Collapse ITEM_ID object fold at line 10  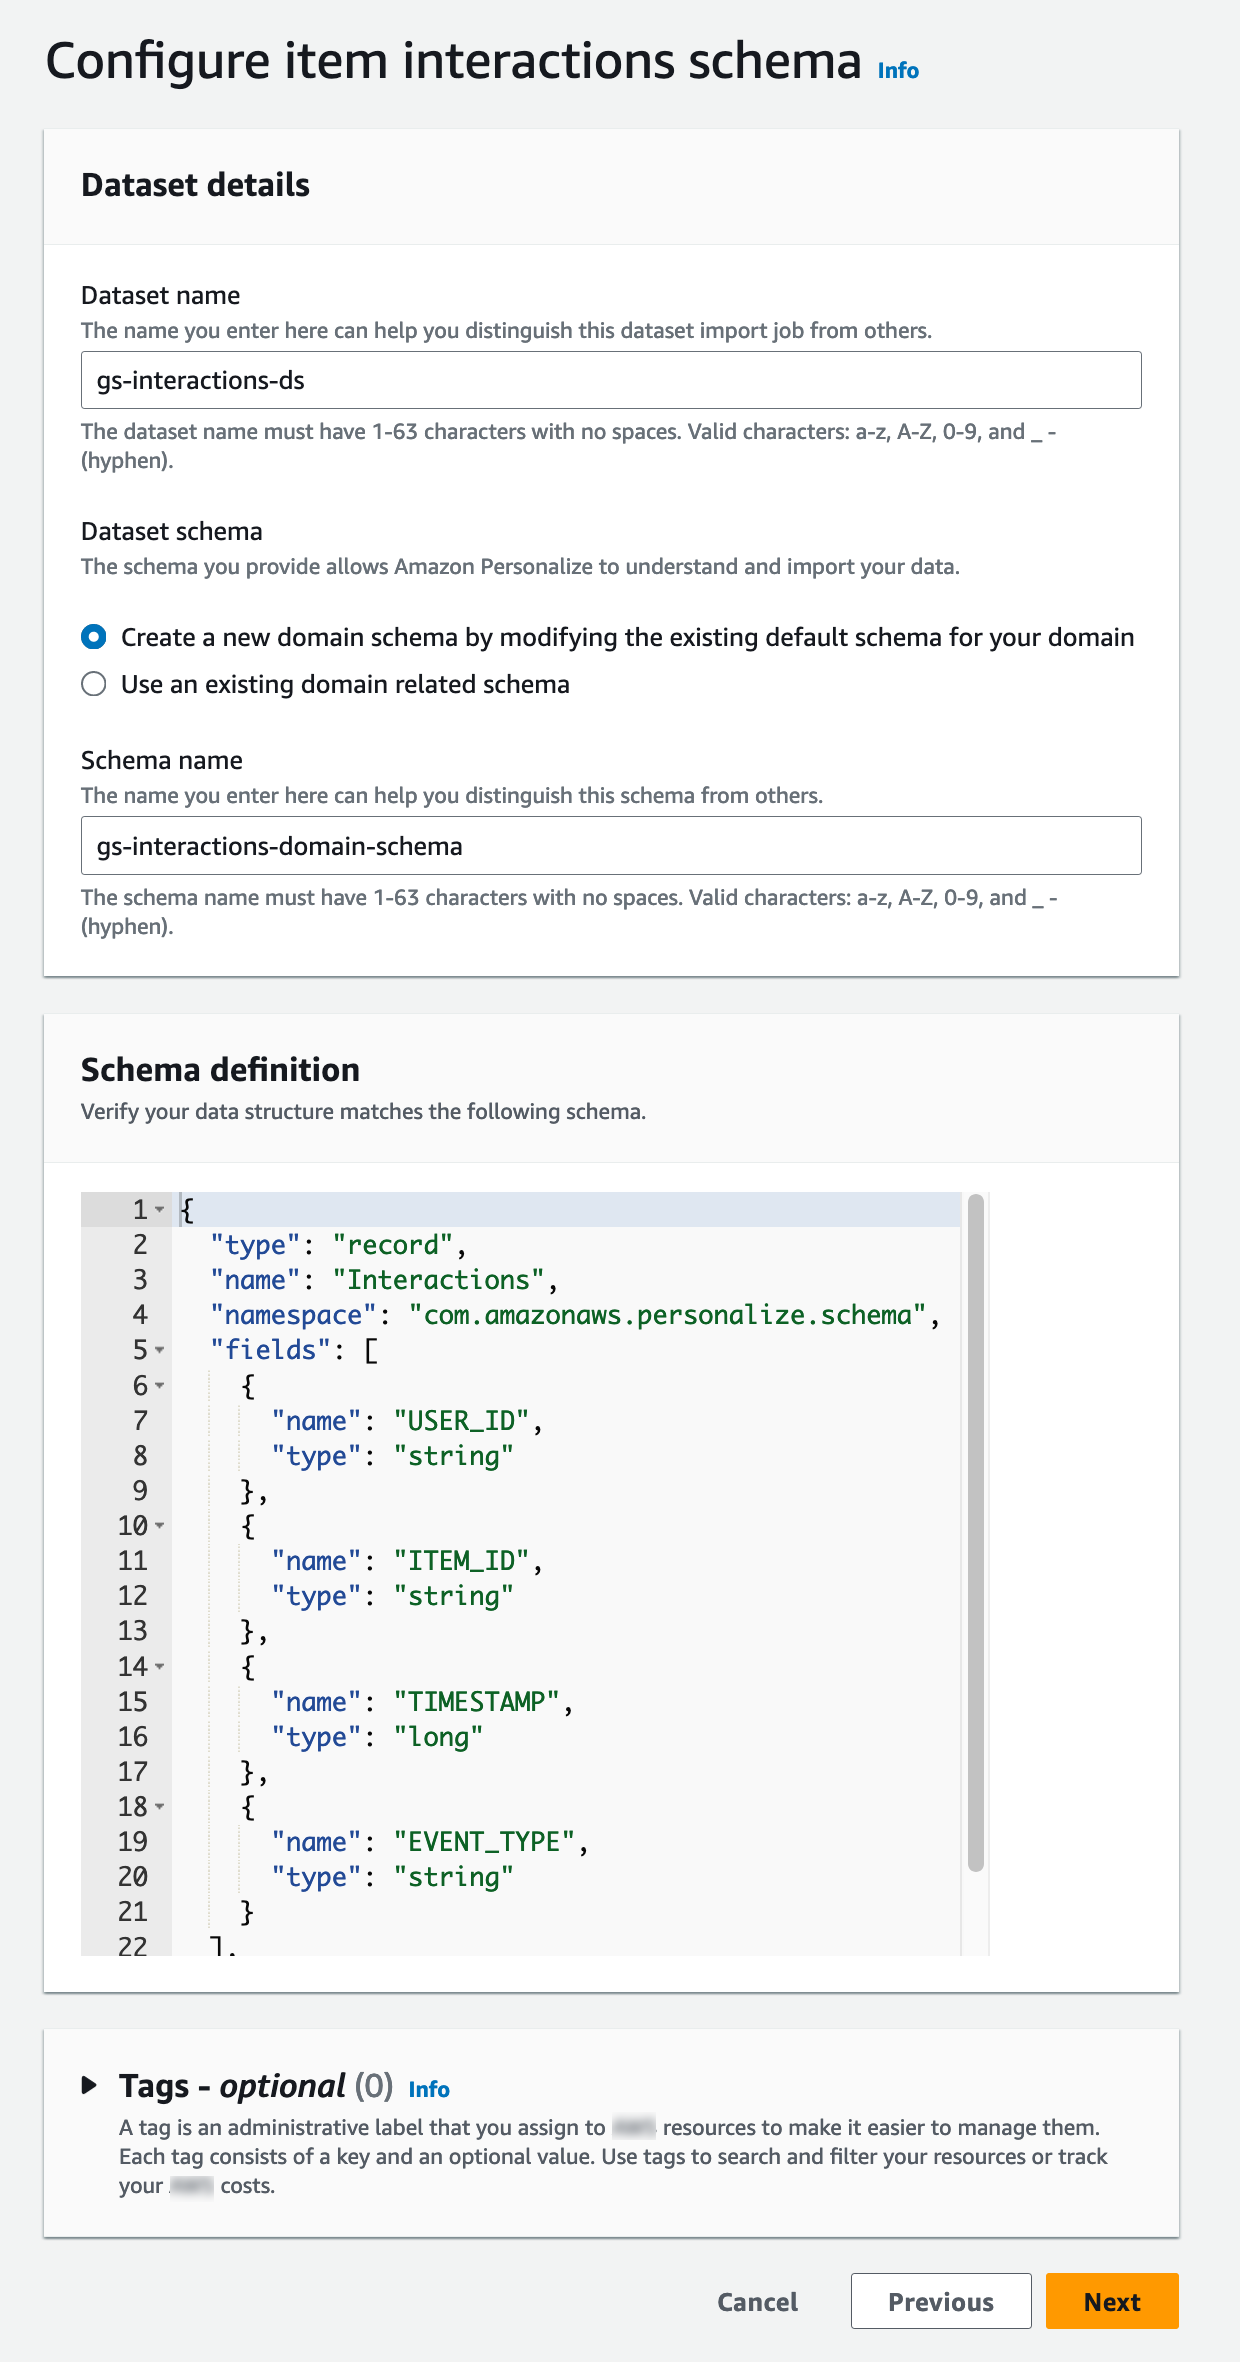click(x=160, y=1526)
